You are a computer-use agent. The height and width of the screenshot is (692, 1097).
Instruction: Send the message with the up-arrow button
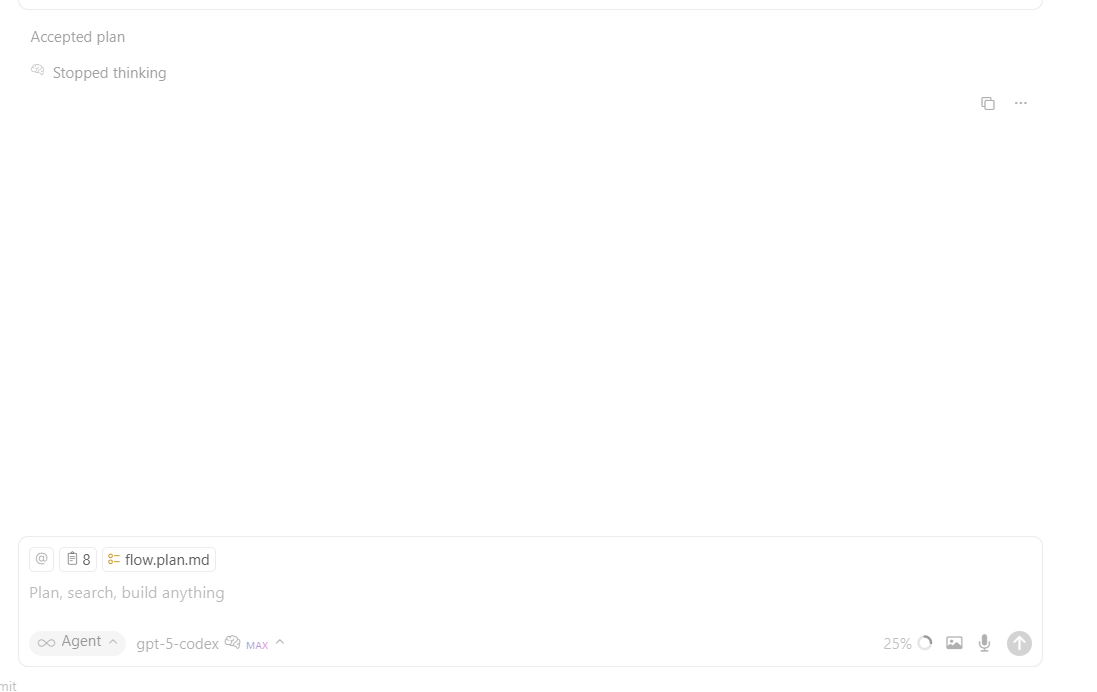pyautogui.click(x=1019, y=643)
